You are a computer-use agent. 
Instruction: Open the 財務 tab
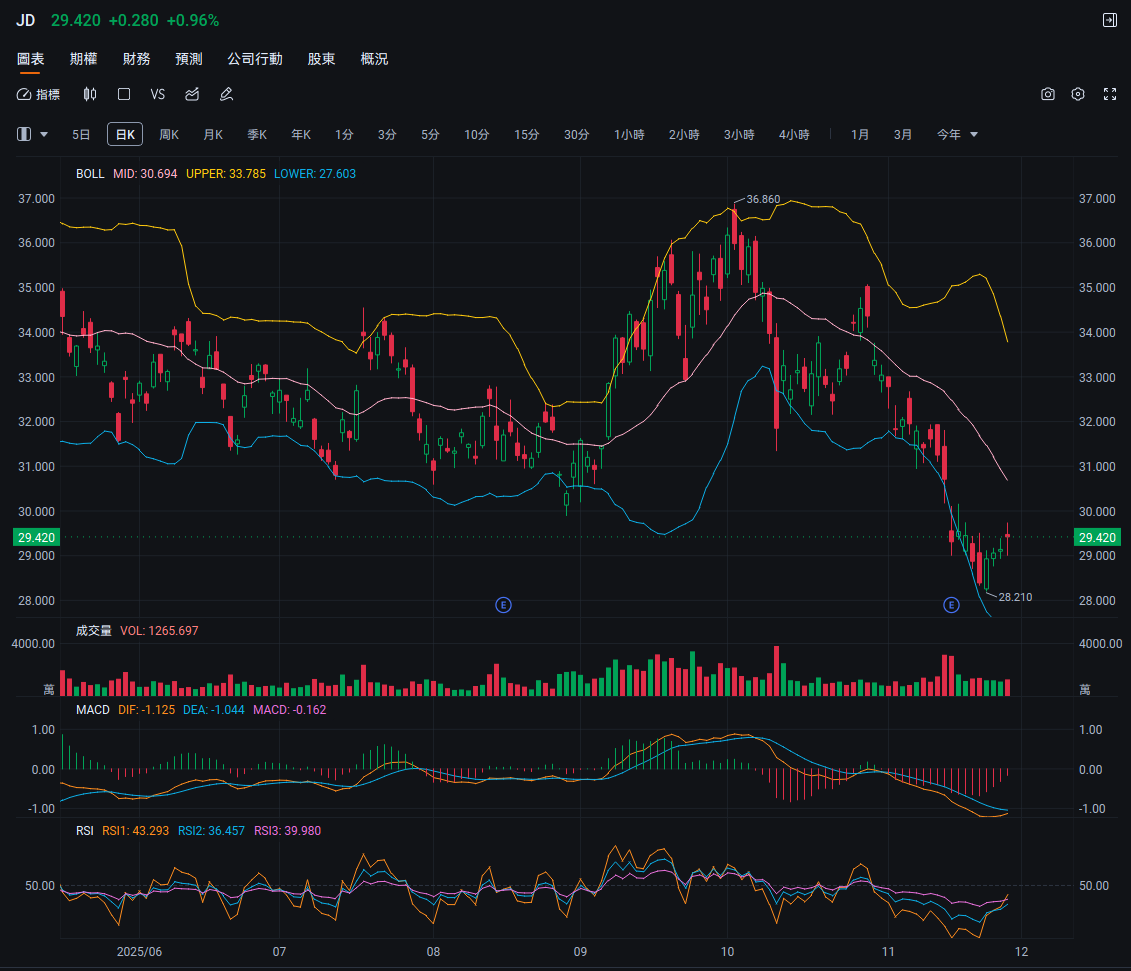[136, 59]
